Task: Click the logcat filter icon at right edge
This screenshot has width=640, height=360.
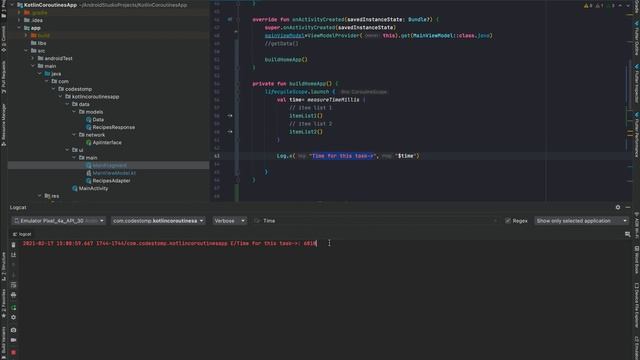Action: (x=627, y=234)
